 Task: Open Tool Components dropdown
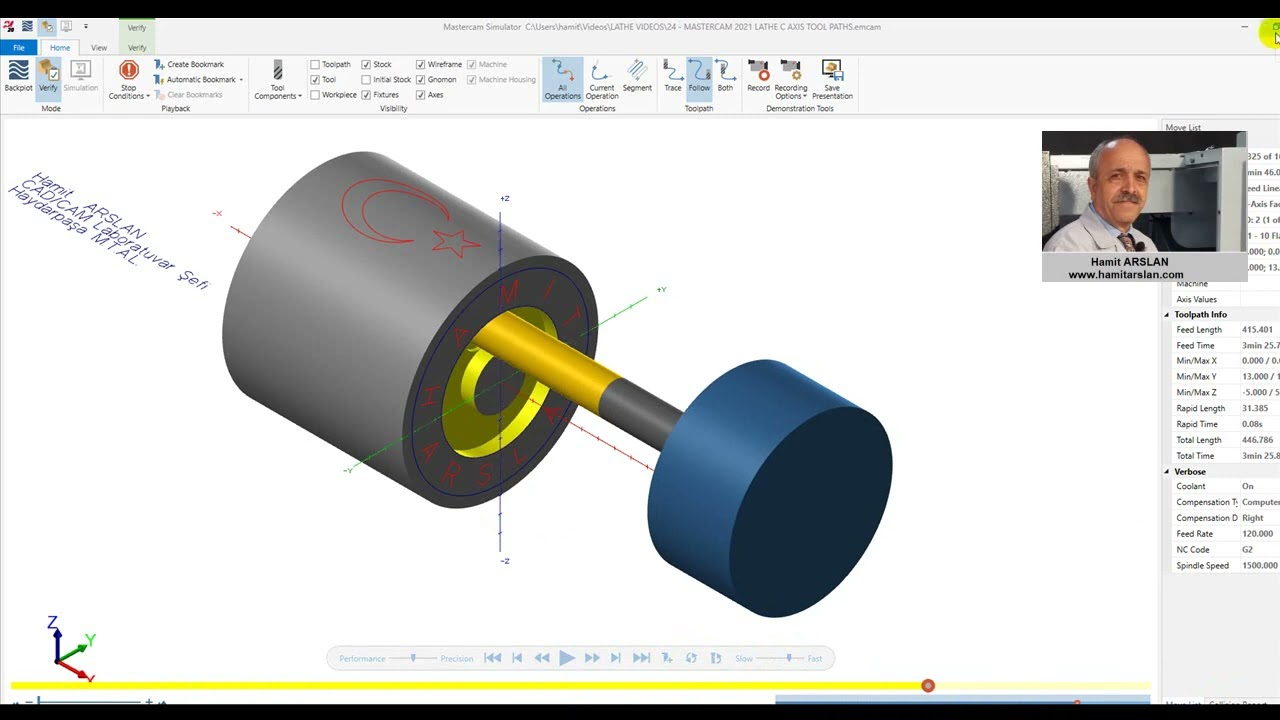pos(278,79)
